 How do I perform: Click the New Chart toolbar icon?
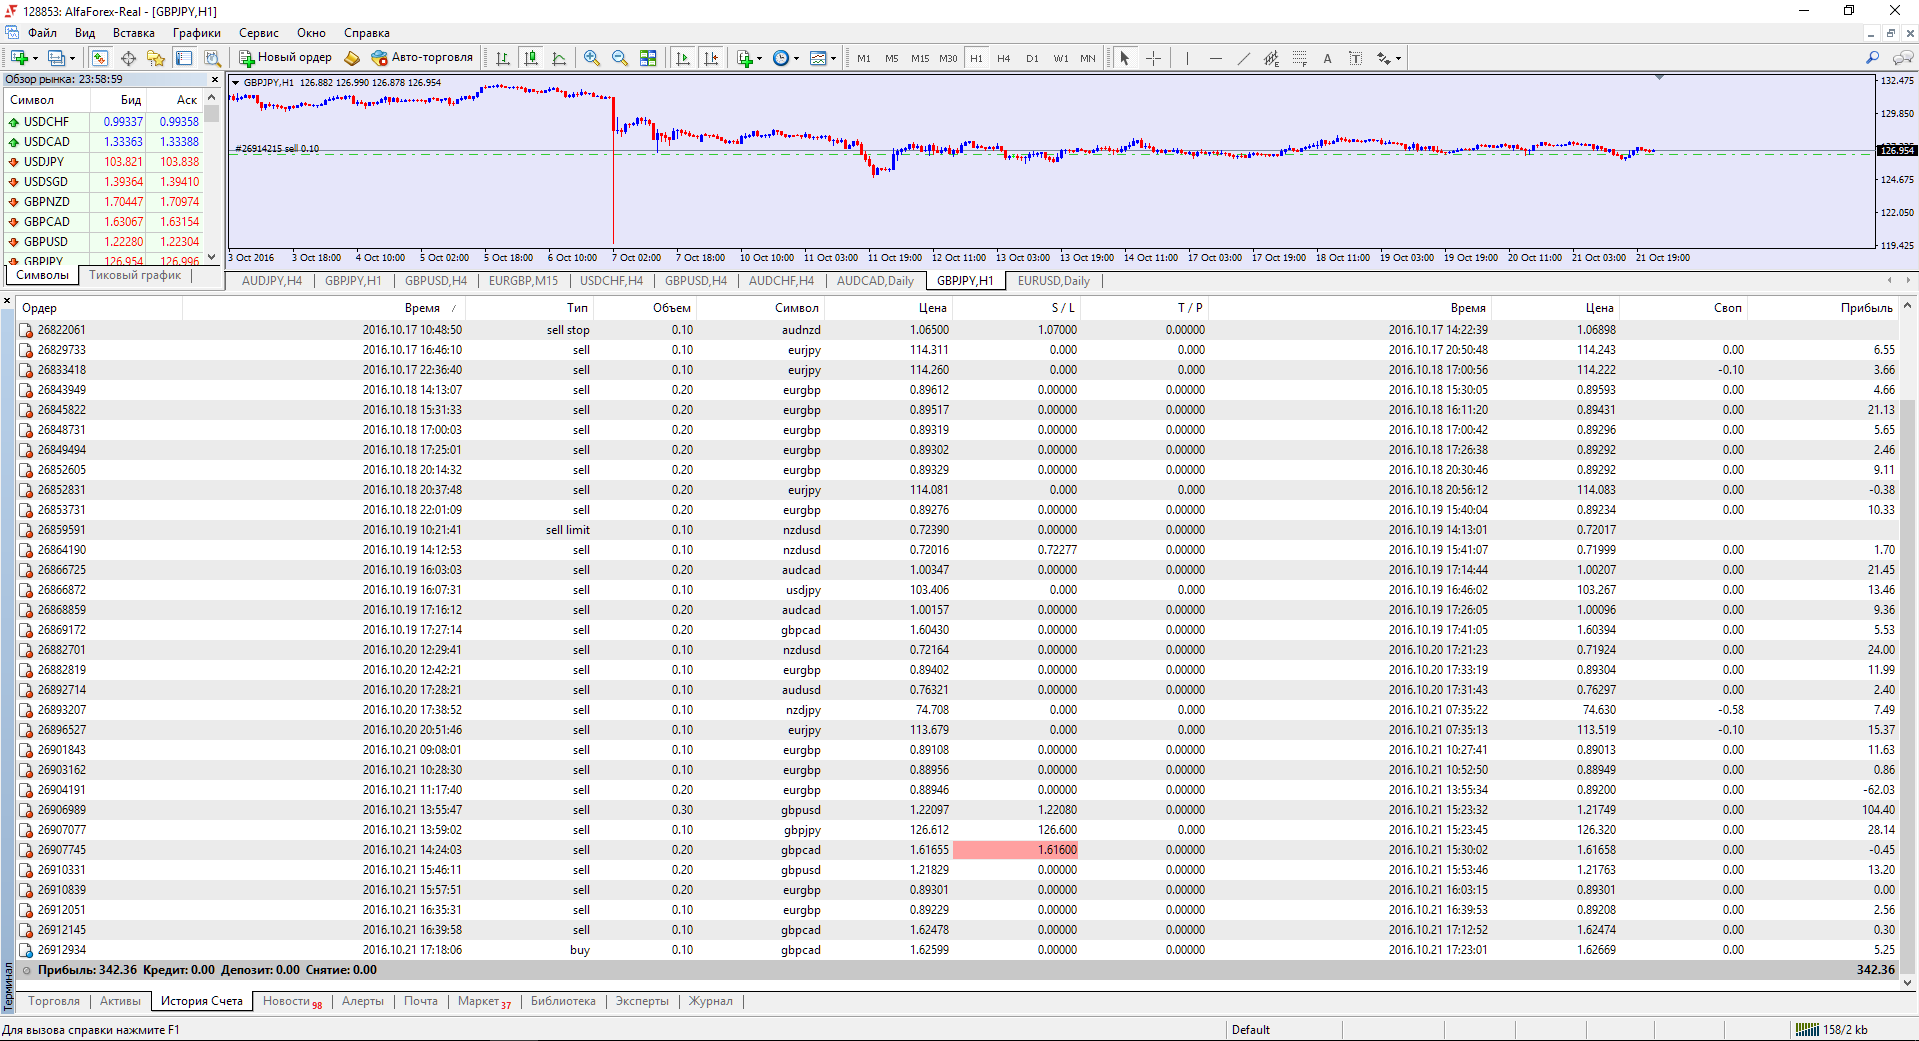[19, 58]
